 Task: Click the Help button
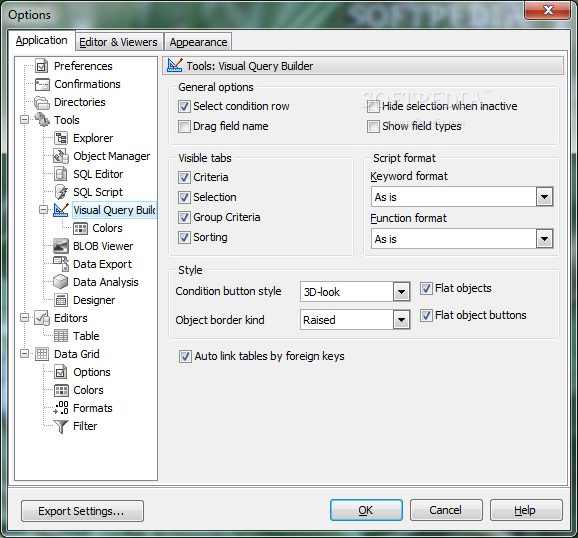pyautogui.click(x=526, y=510)
